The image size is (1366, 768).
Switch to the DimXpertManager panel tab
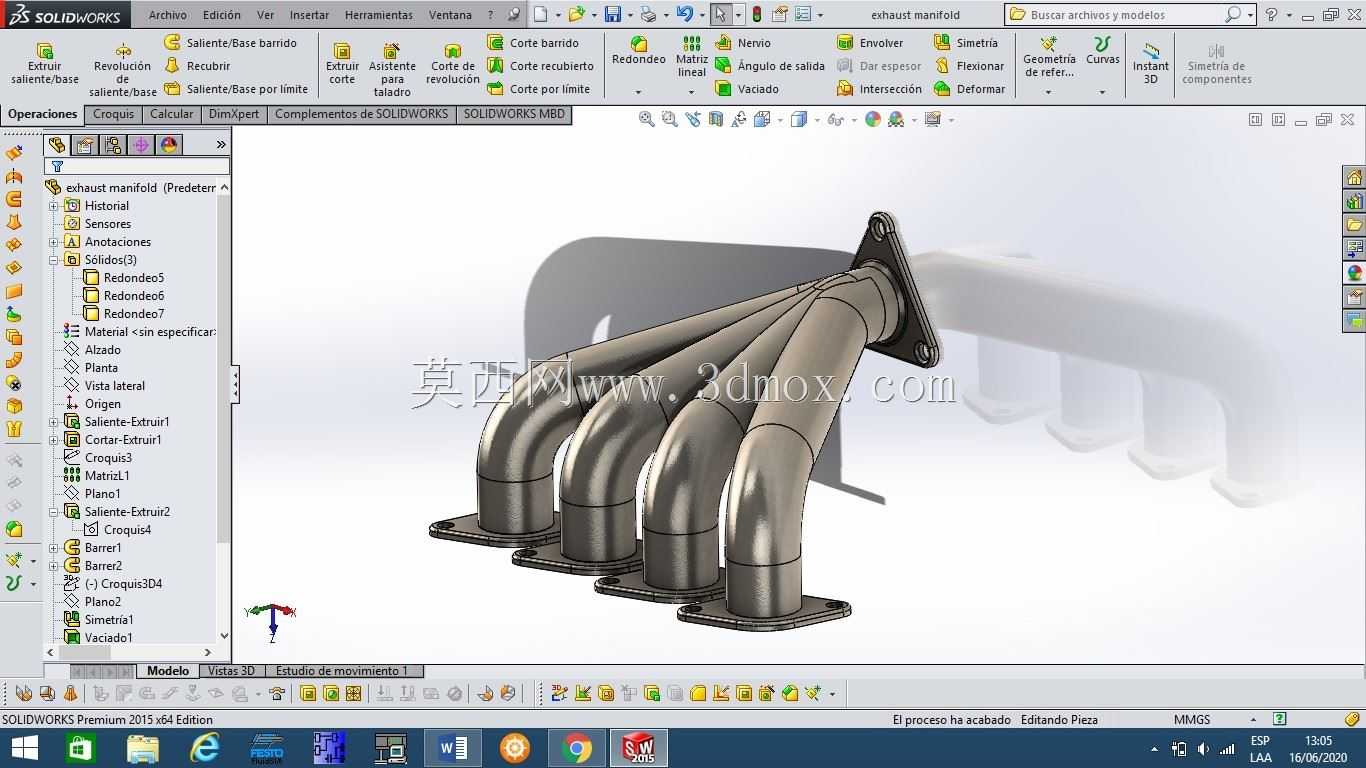(141, 145)
